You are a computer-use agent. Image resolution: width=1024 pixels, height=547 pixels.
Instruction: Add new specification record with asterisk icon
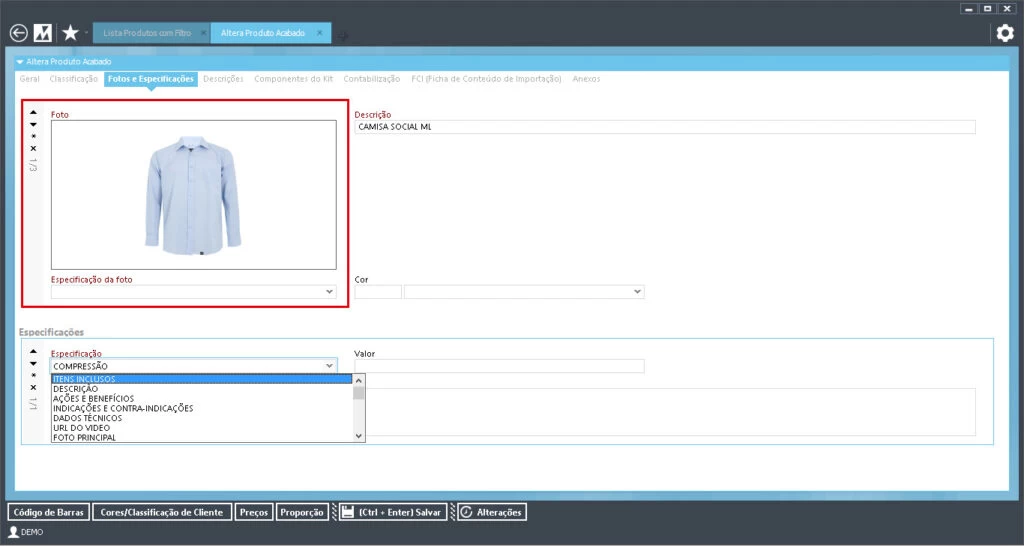pos(33,375)
